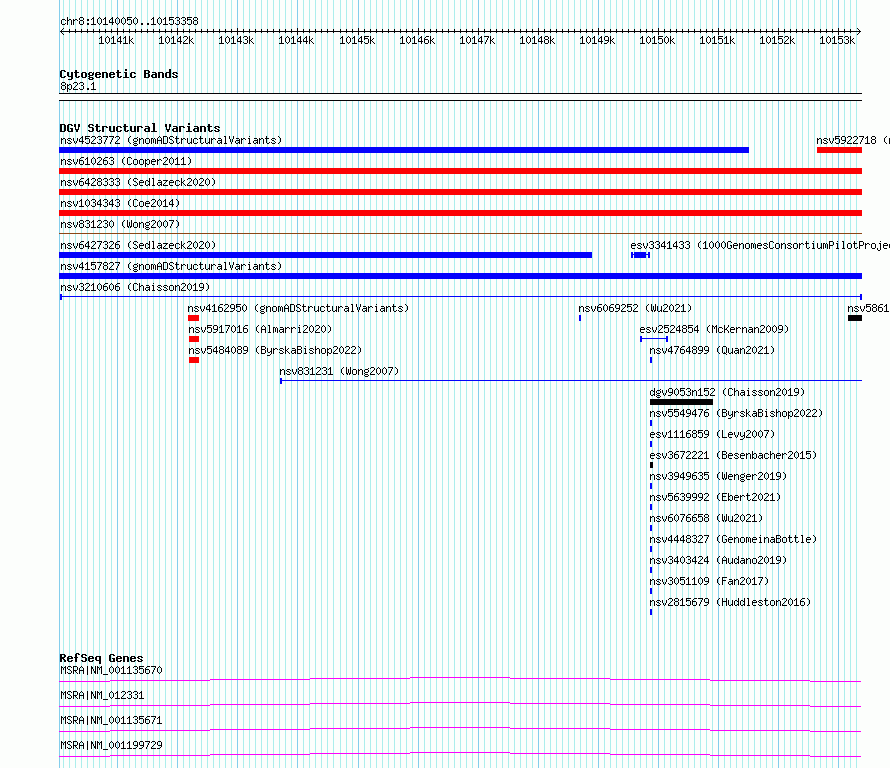Screen dimensions: 890x768
Task: Open nsv4162950 (gnomADStructuralVariants) label
Action: (x=298, y=308)
